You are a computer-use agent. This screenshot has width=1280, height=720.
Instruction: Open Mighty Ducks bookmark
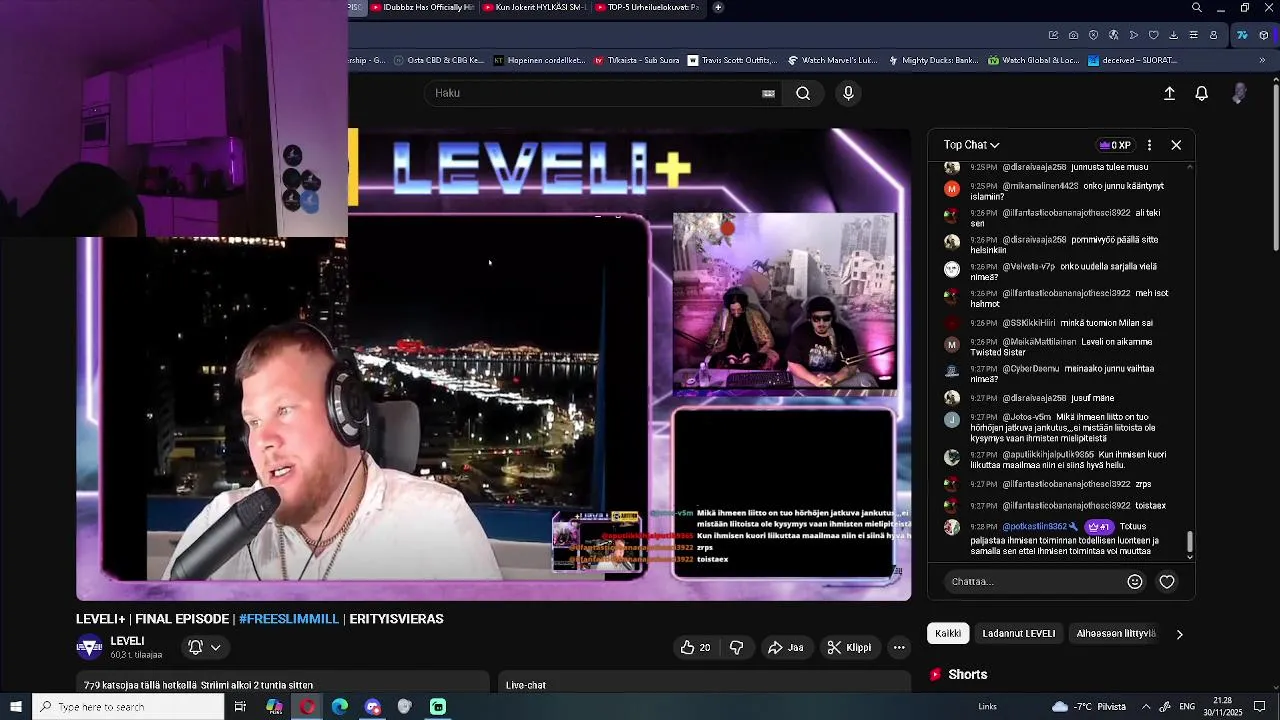pos(932,60)
